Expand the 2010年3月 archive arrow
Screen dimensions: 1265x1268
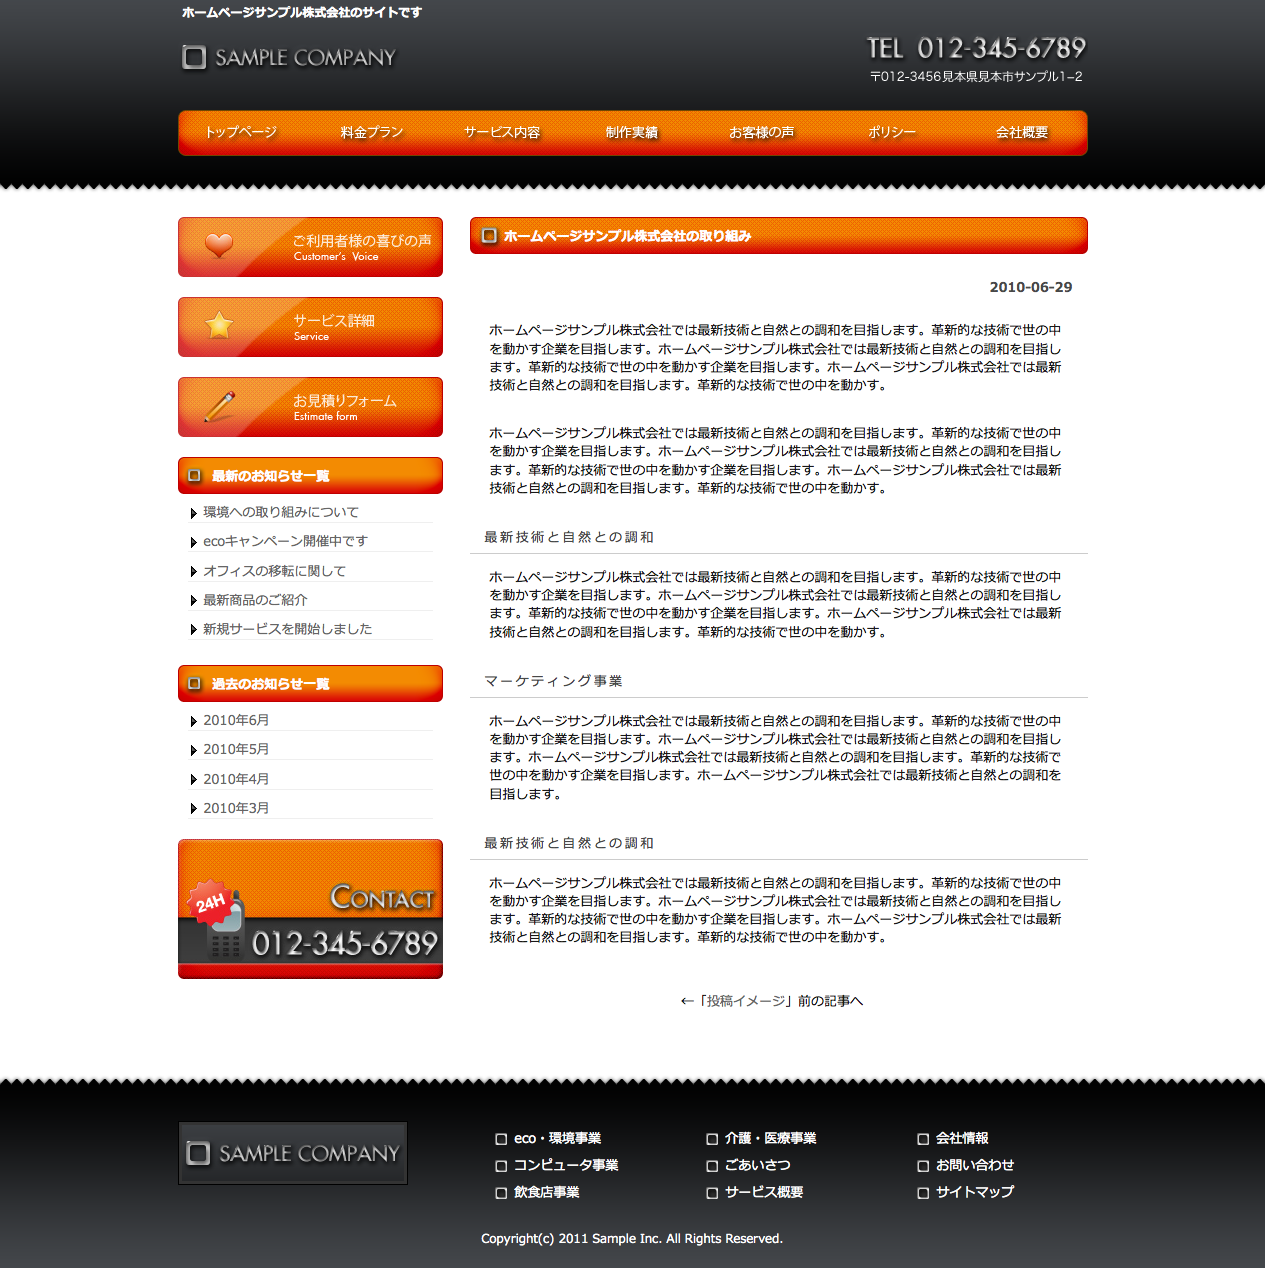193,809
